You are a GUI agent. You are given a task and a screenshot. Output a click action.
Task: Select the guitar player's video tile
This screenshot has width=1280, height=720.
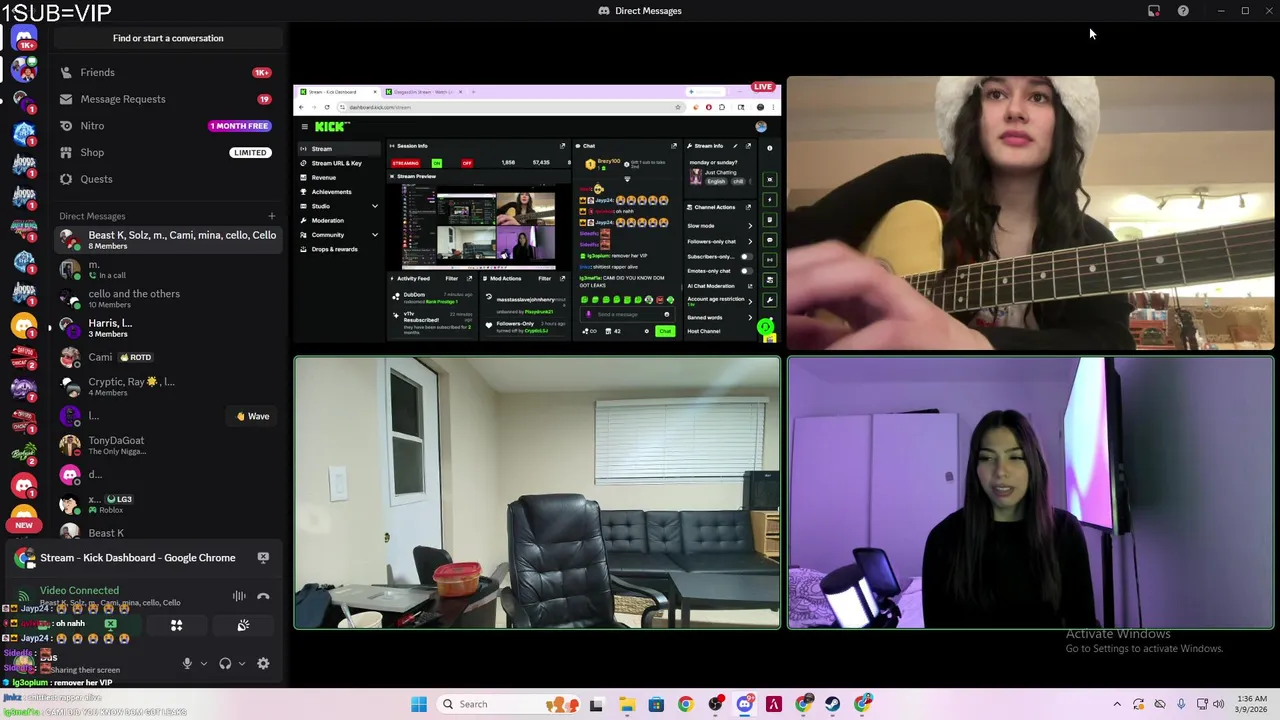[1031, 213]
